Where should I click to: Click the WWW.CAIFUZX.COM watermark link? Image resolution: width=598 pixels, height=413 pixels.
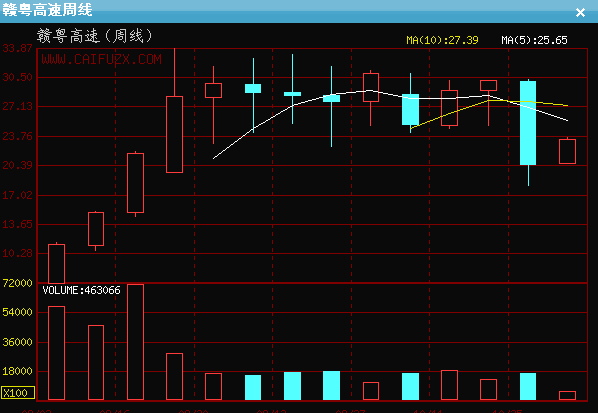point(101,59)
